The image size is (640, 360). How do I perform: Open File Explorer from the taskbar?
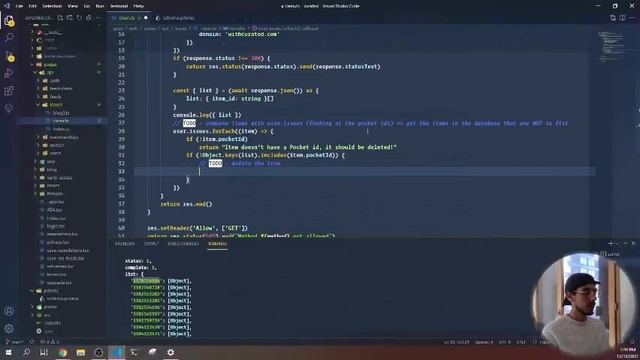click(x=81, y=352)
